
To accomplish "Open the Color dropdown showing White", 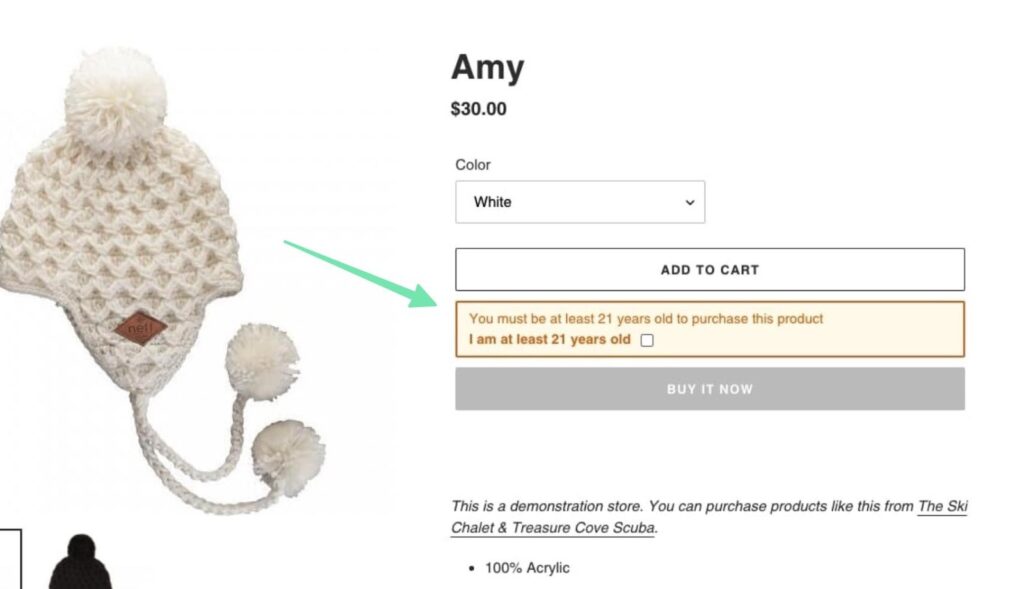I will coord(579,202).
